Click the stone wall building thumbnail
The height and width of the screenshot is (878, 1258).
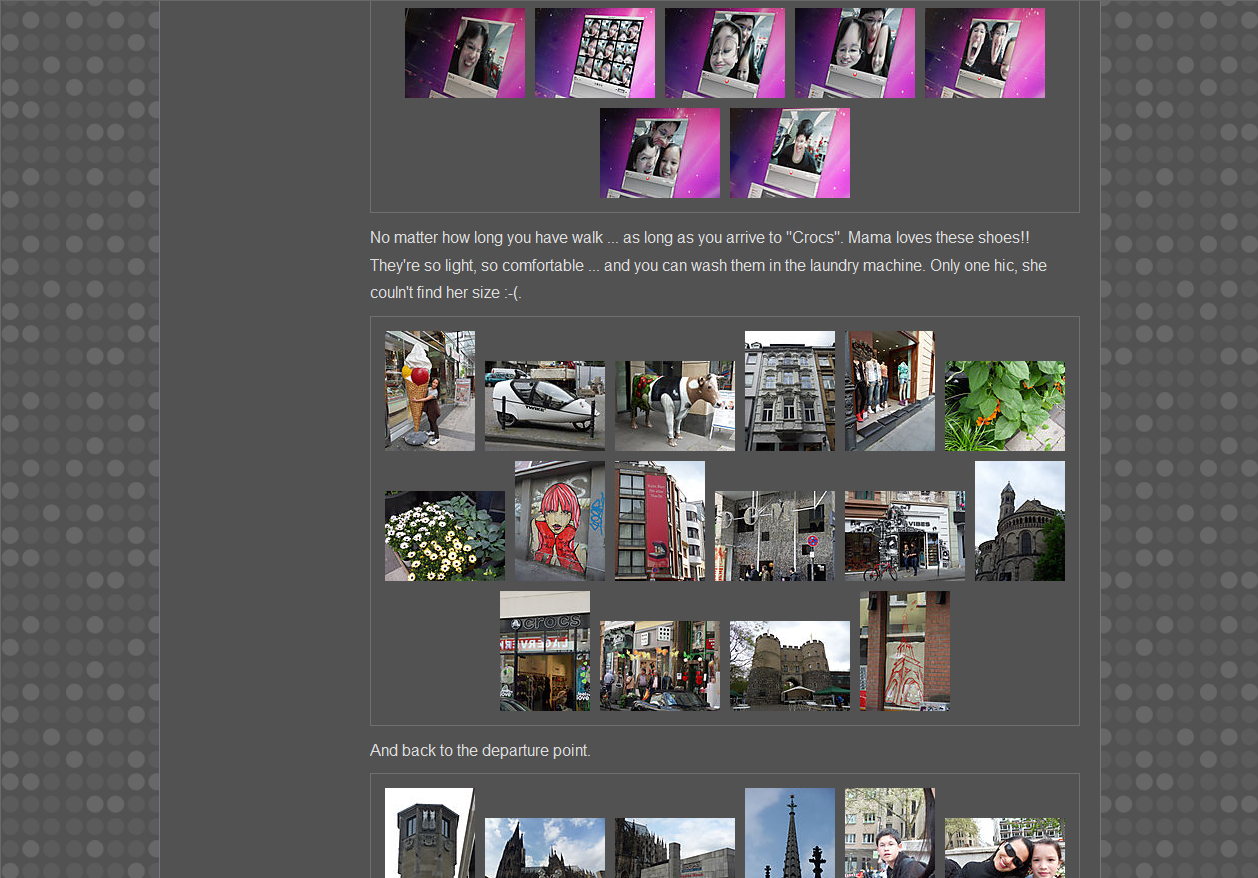(x=774, y=535)
